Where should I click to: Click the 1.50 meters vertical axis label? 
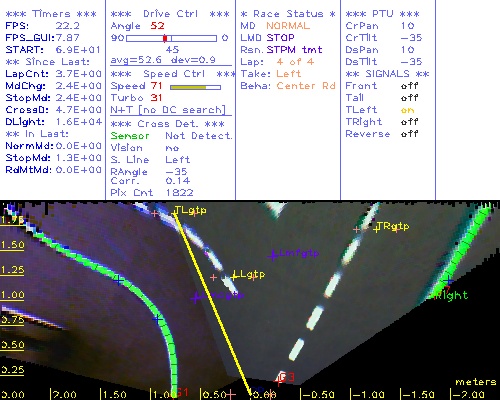(12, 245)
